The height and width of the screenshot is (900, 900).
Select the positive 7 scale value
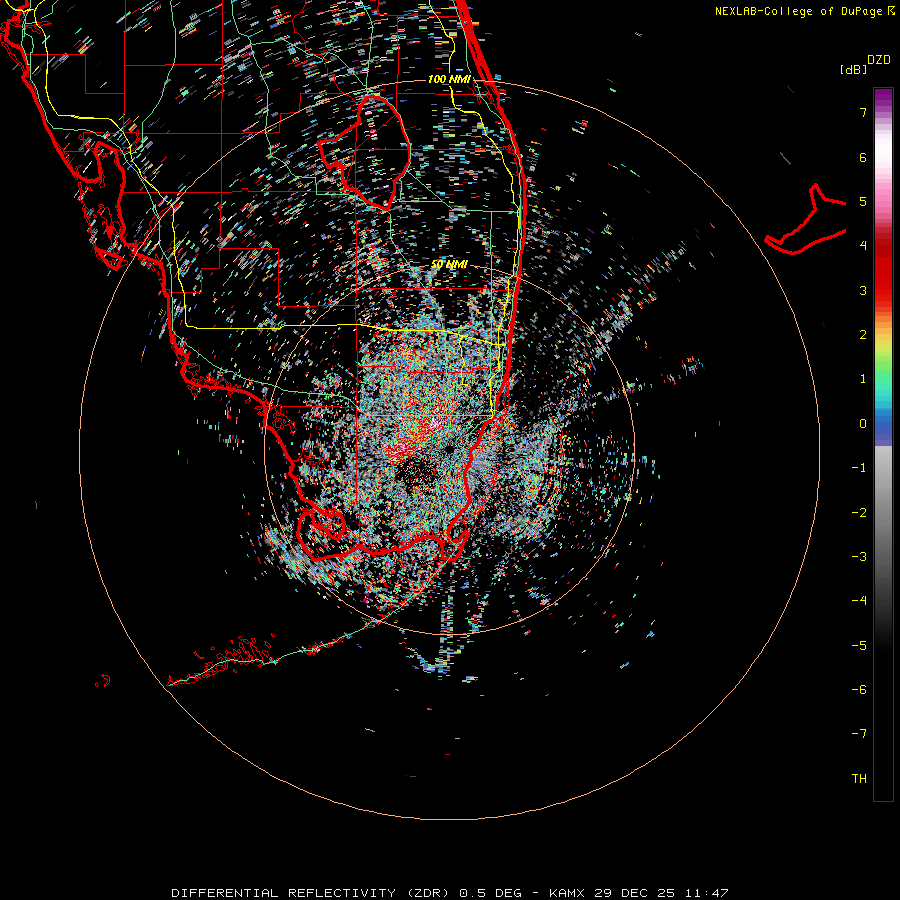click(863, 112)
